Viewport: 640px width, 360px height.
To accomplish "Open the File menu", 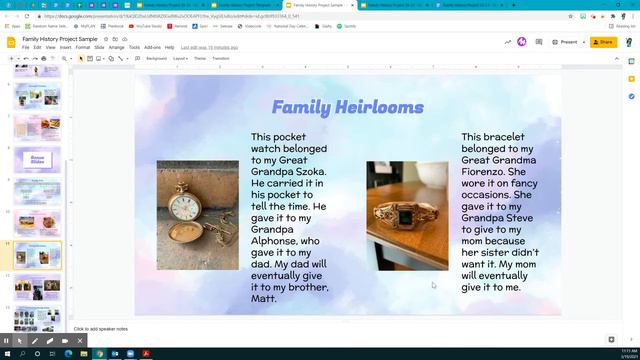I will coord(26,48).
